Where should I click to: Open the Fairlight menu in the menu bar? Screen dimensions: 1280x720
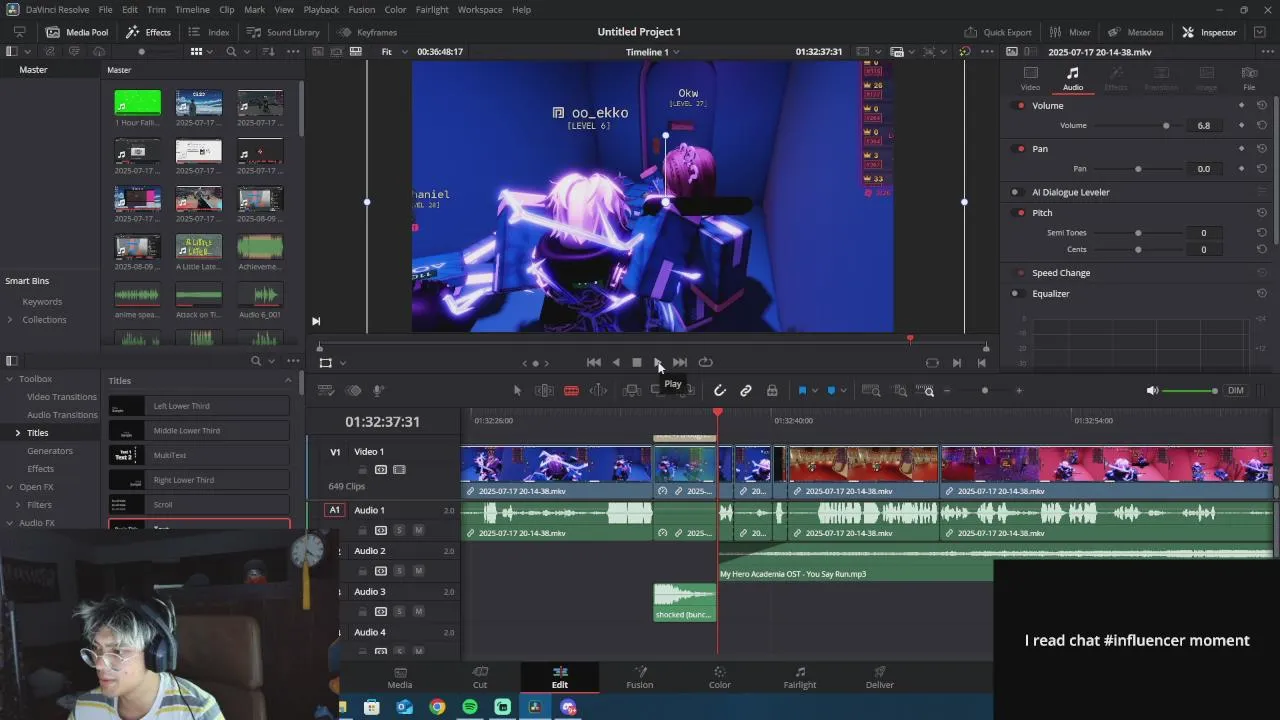(x=432, y=10)
